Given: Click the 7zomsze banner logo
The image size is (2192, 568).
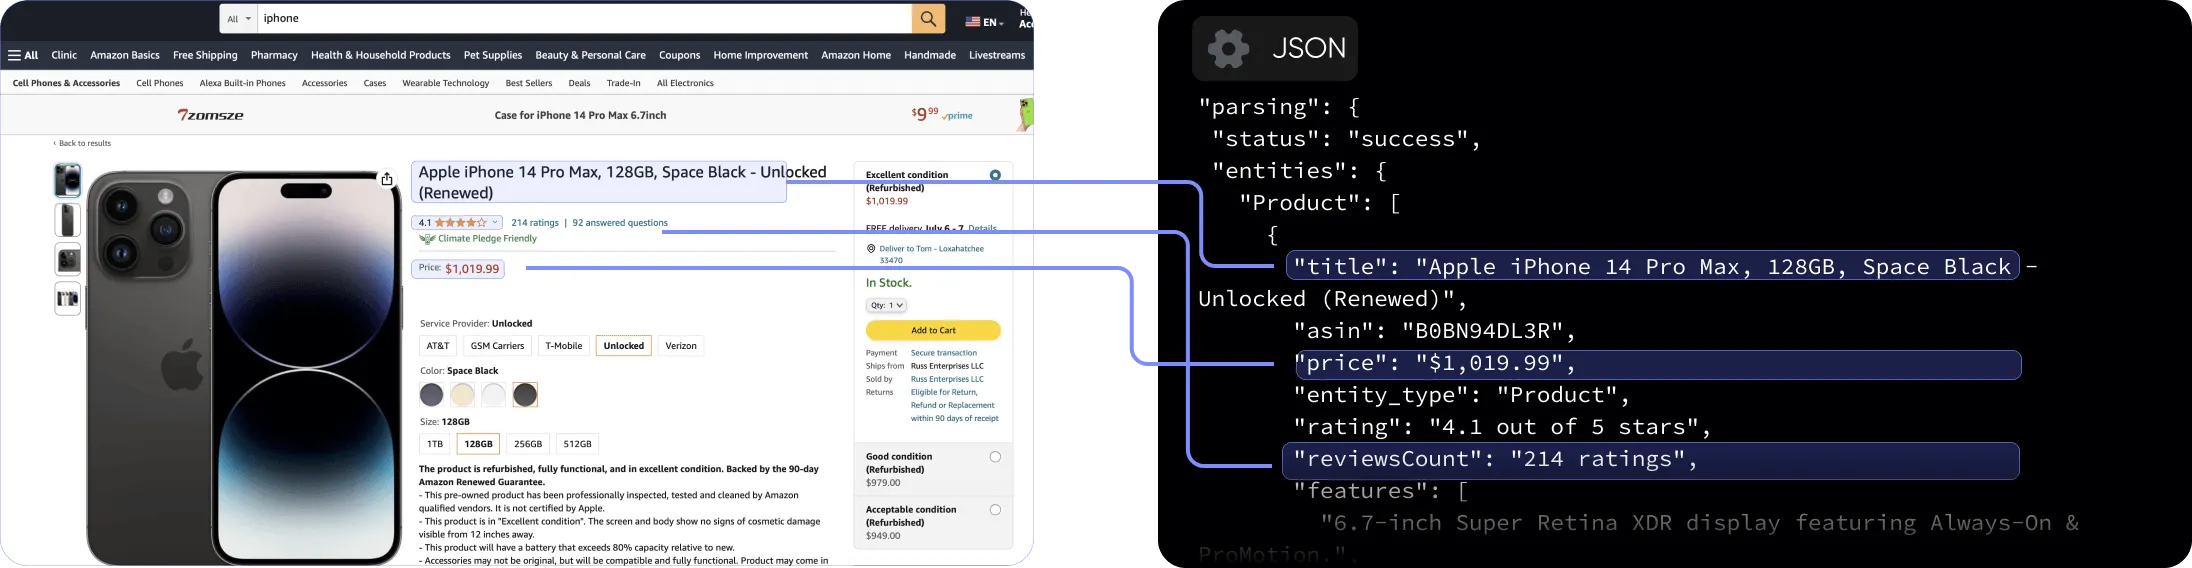Looking at the screenshot, I should pos(211,115).
